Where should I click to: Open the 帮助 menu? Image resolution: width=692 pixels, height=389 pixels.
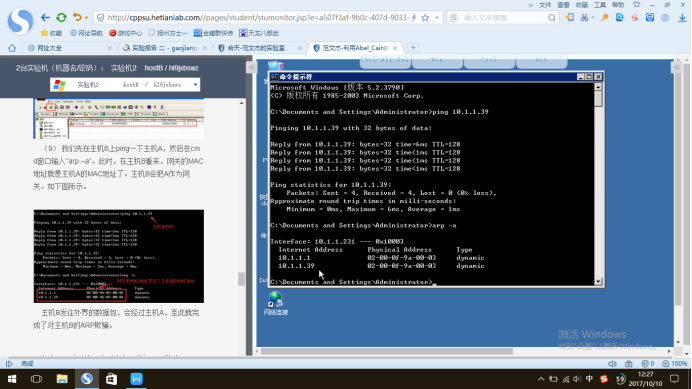click(x=618, y=5)
